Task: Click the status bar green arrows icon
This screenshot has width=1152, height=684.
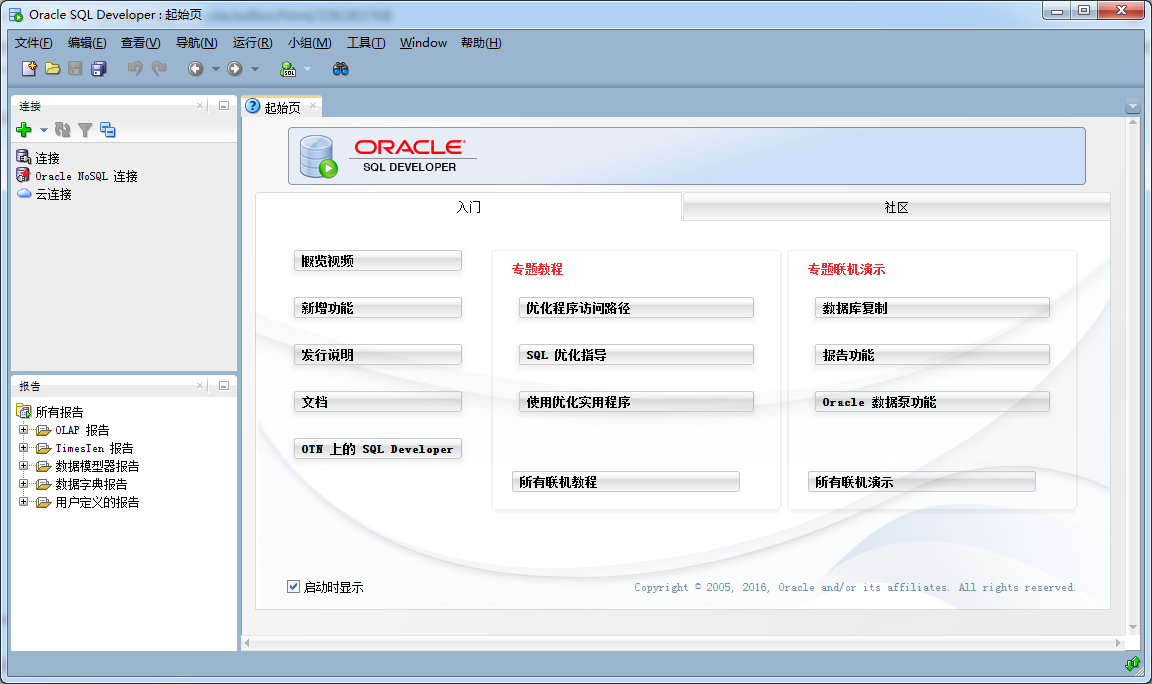Action: [x=1132, y=664]
